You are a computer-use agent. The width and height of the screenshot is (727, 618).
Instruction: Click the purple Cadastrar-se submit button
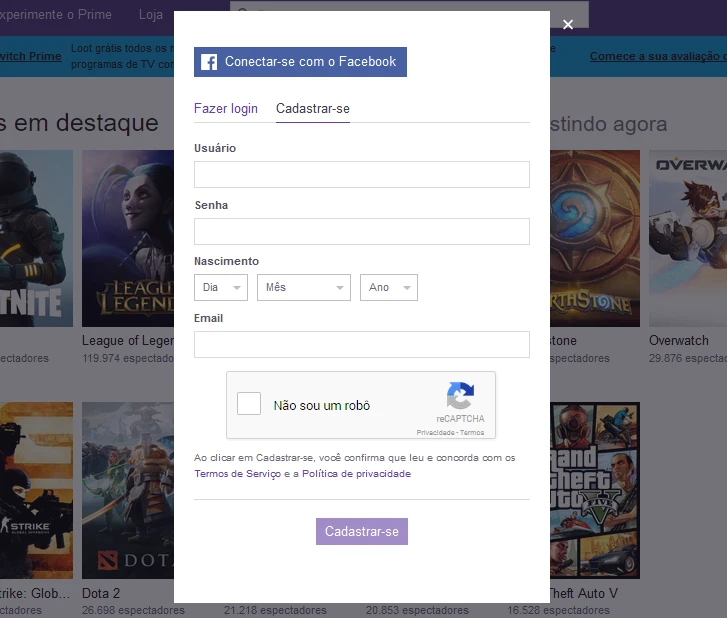[x=362, y=531]
